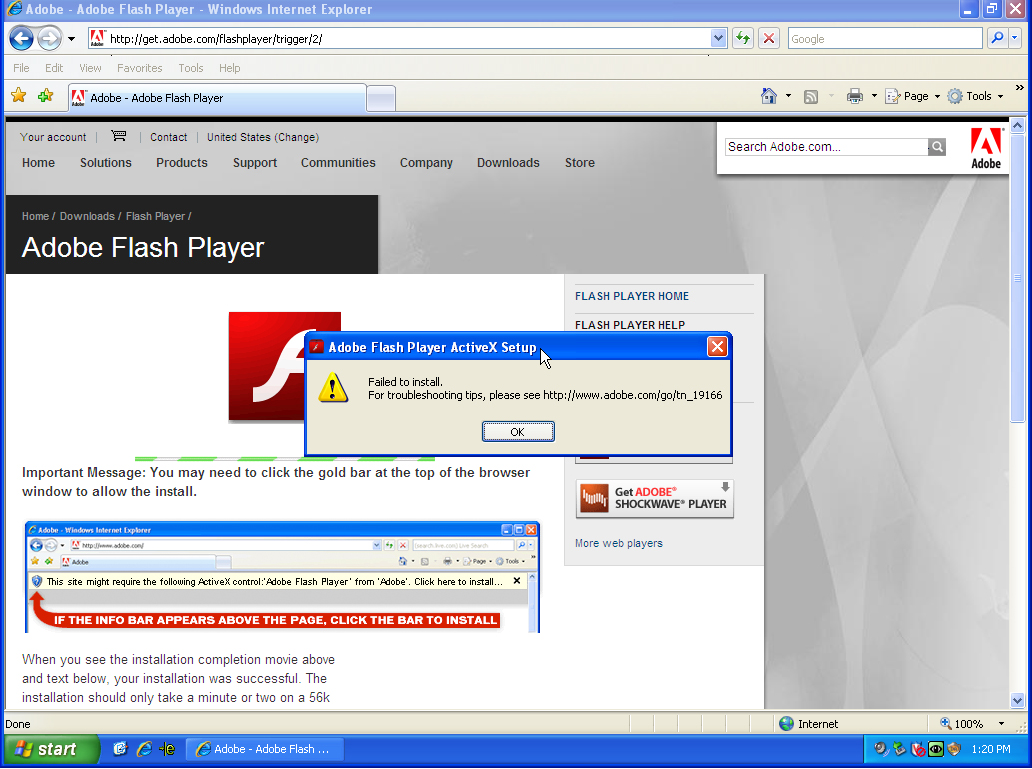Image resolution: width=1032 pixels, height=769 pixels.
Task: Expand the address bar URL history dropdown
Action: [718, 39]
